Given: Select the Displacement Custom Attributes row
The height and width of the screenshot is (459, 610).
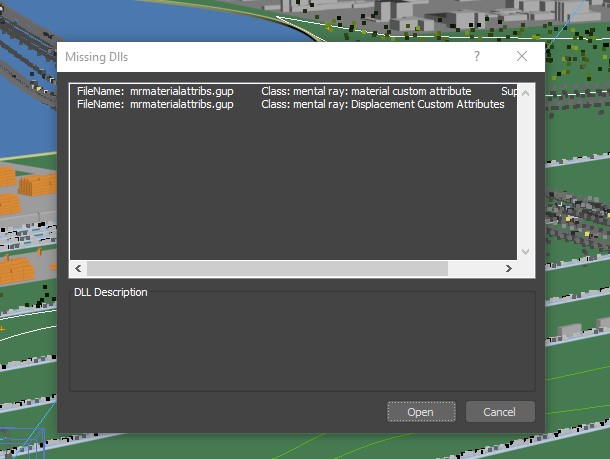Looking at the screenshot, I should click(293, 104).
